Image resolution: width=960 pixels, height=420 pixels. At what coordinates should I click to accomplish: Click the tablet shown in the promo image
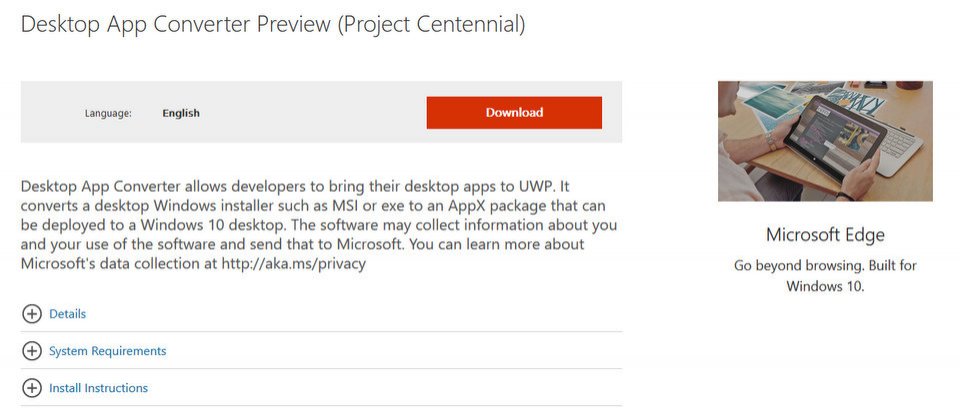pyautogui.click(x=834, y=141)
